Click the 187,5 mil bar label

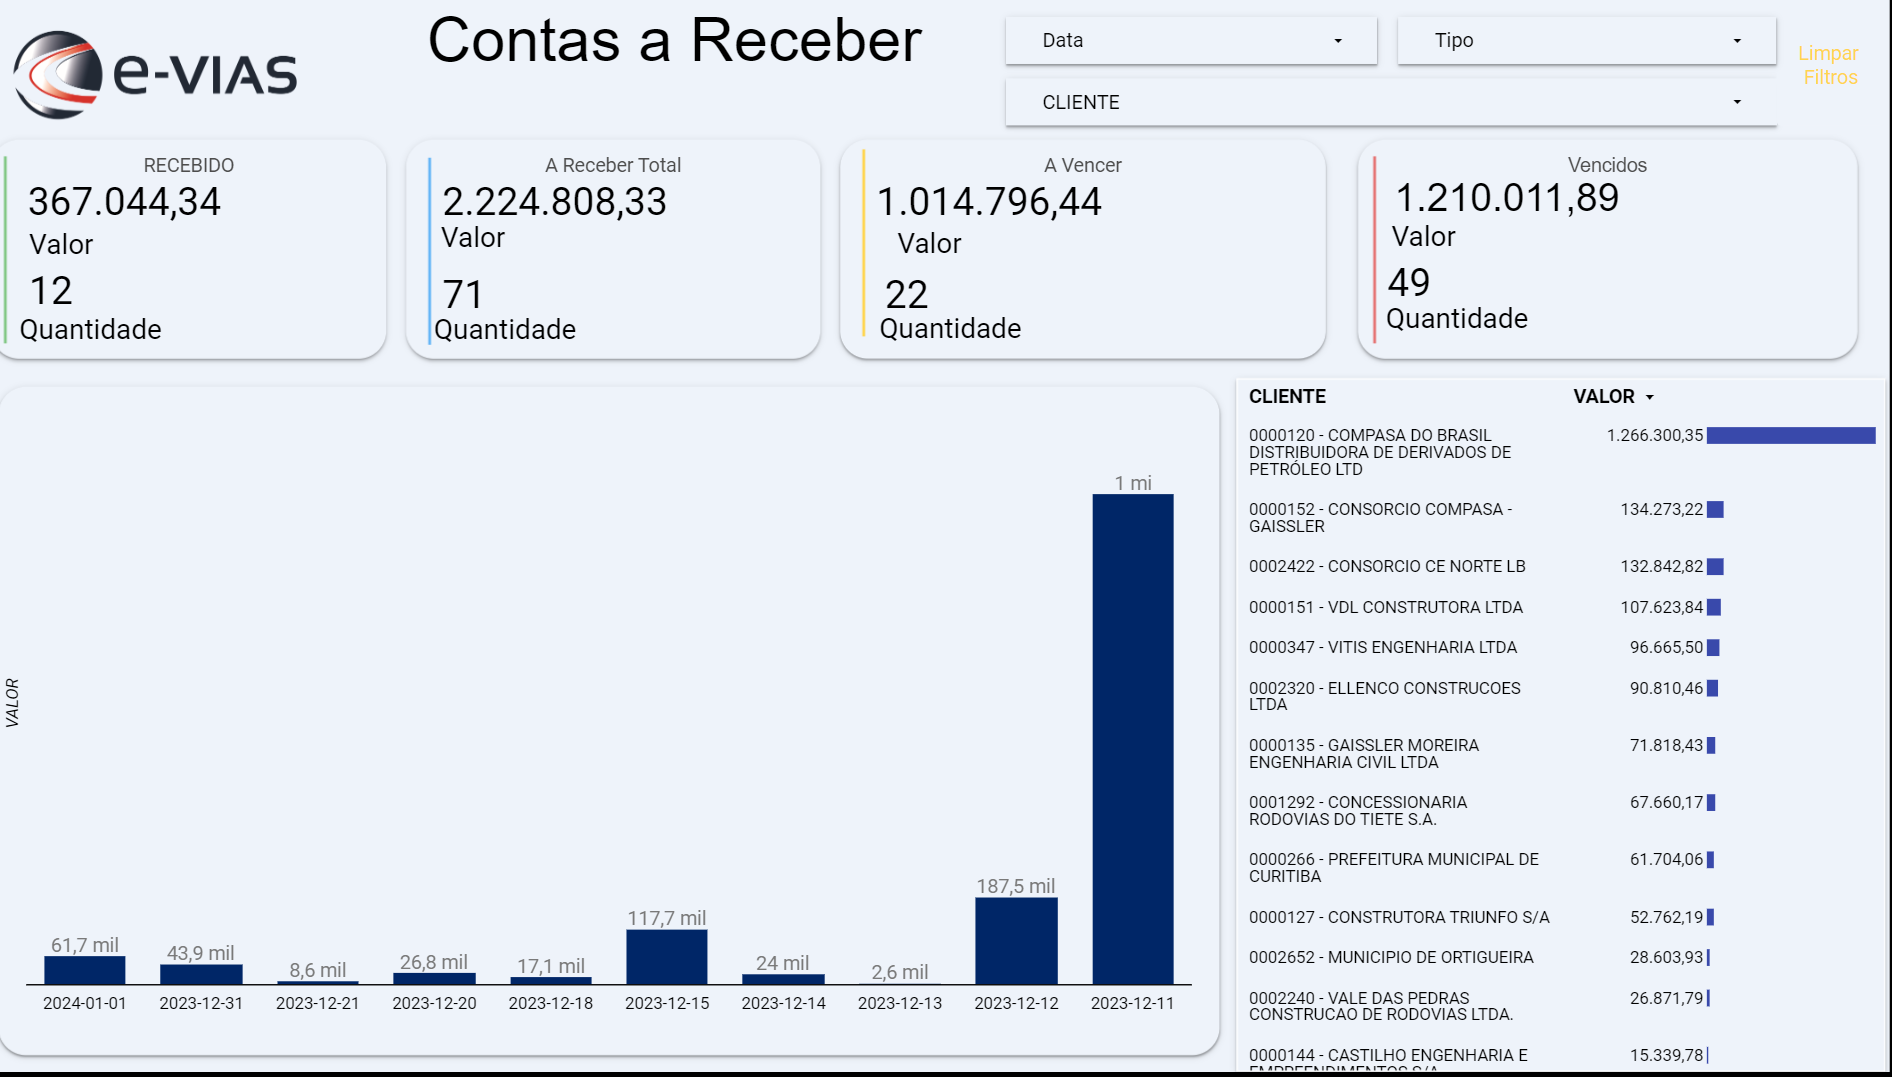[x=1016, y=886]
